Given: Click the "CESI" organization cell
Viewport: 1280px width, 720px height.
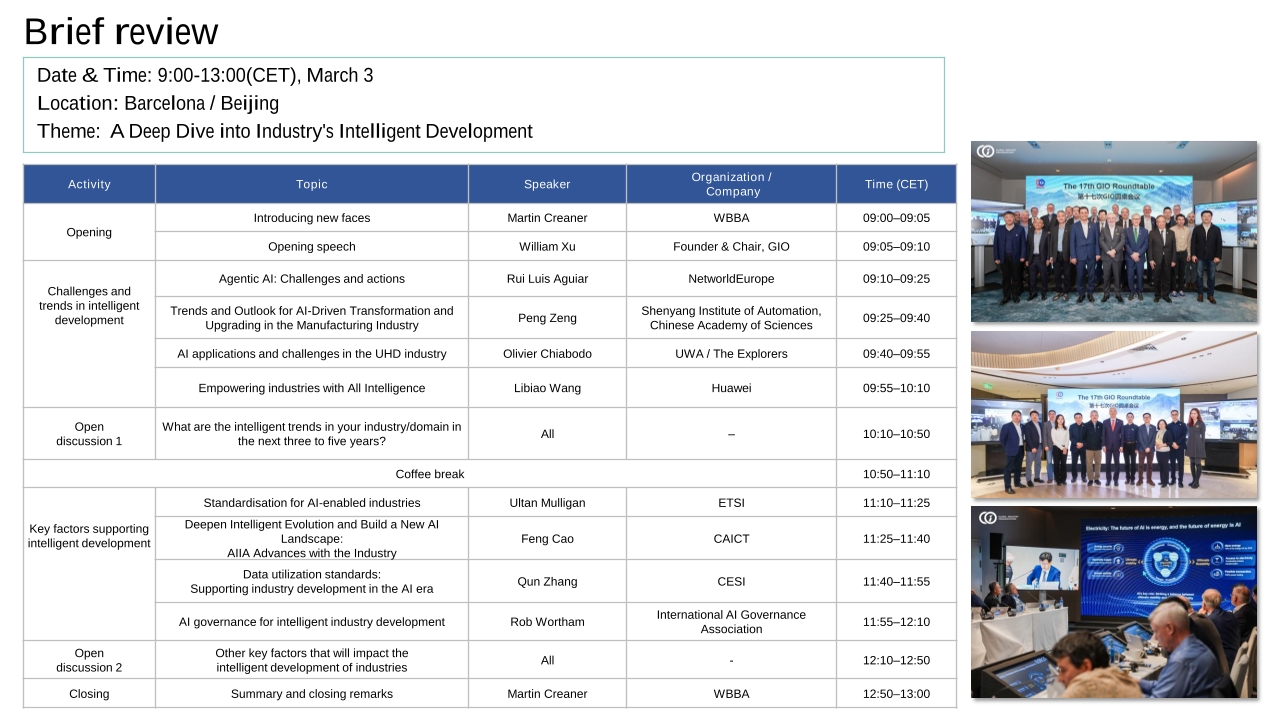Looking at the screenshot, I should pyautogui.click(x=731, y=582).
